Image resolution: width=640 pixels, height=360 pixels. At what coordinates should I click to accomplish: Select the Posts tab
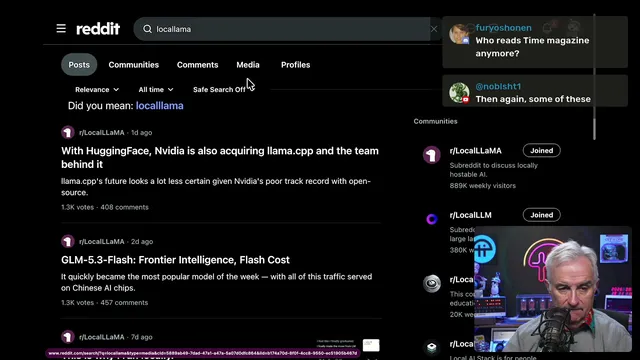coord(79,64)
